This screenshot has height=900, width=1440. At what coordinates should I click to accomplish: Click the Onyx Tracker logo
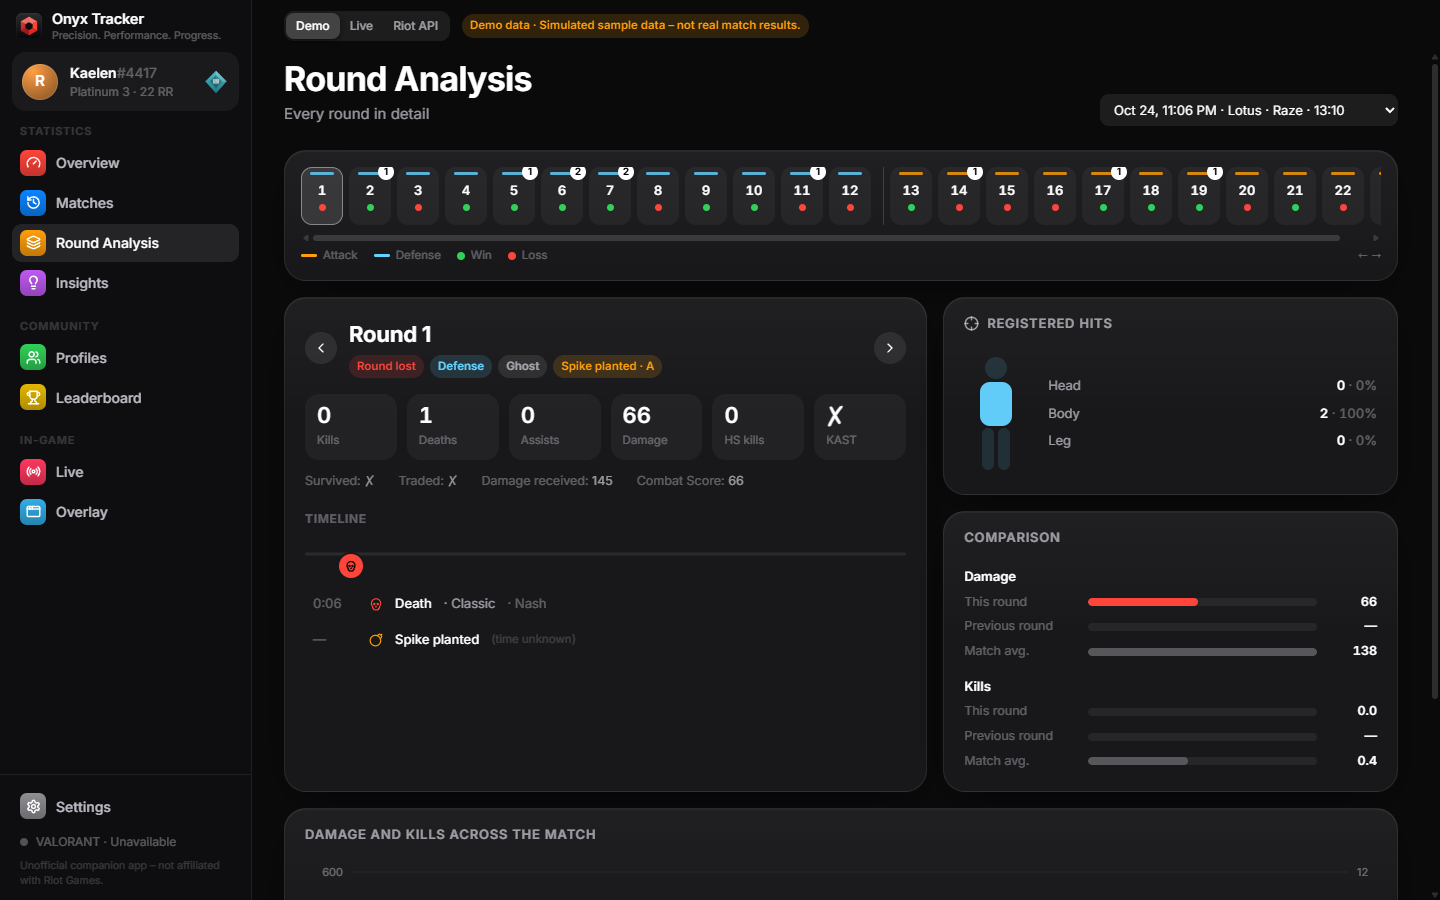point(29,26)
